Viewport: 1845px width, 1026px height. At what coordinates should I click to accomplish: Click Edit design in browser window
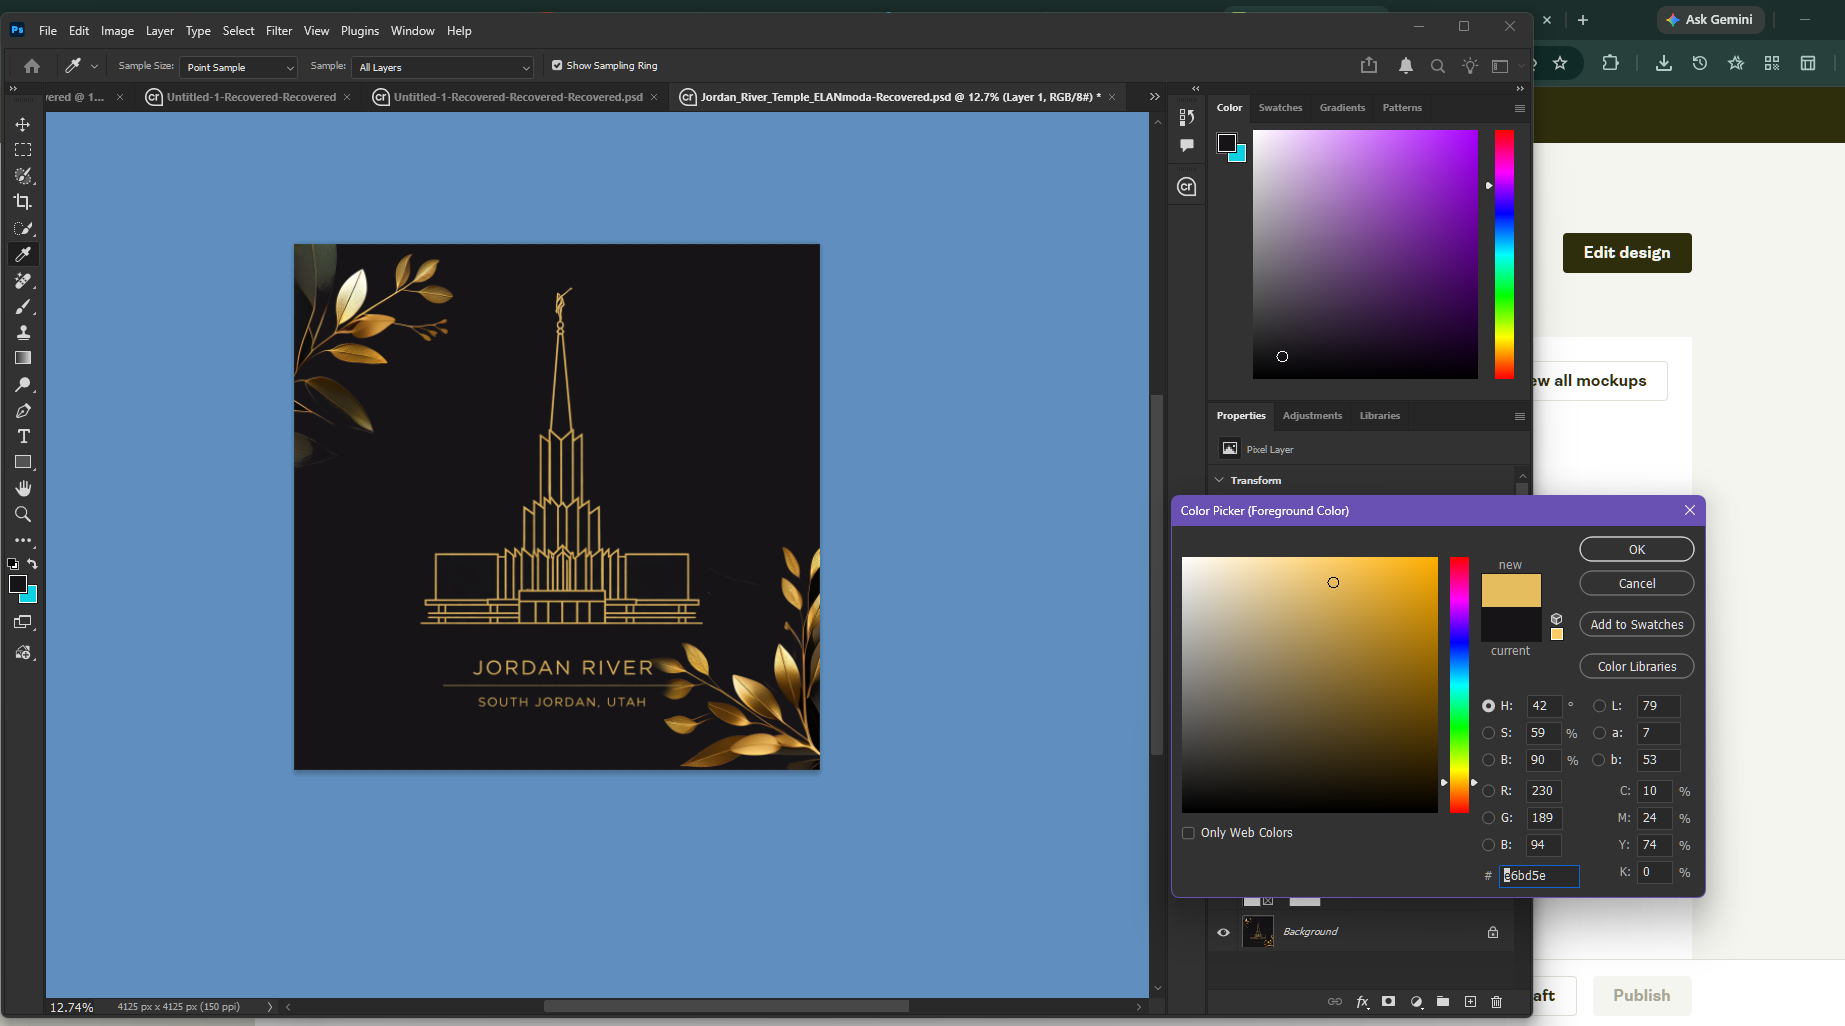[1627, 253]
